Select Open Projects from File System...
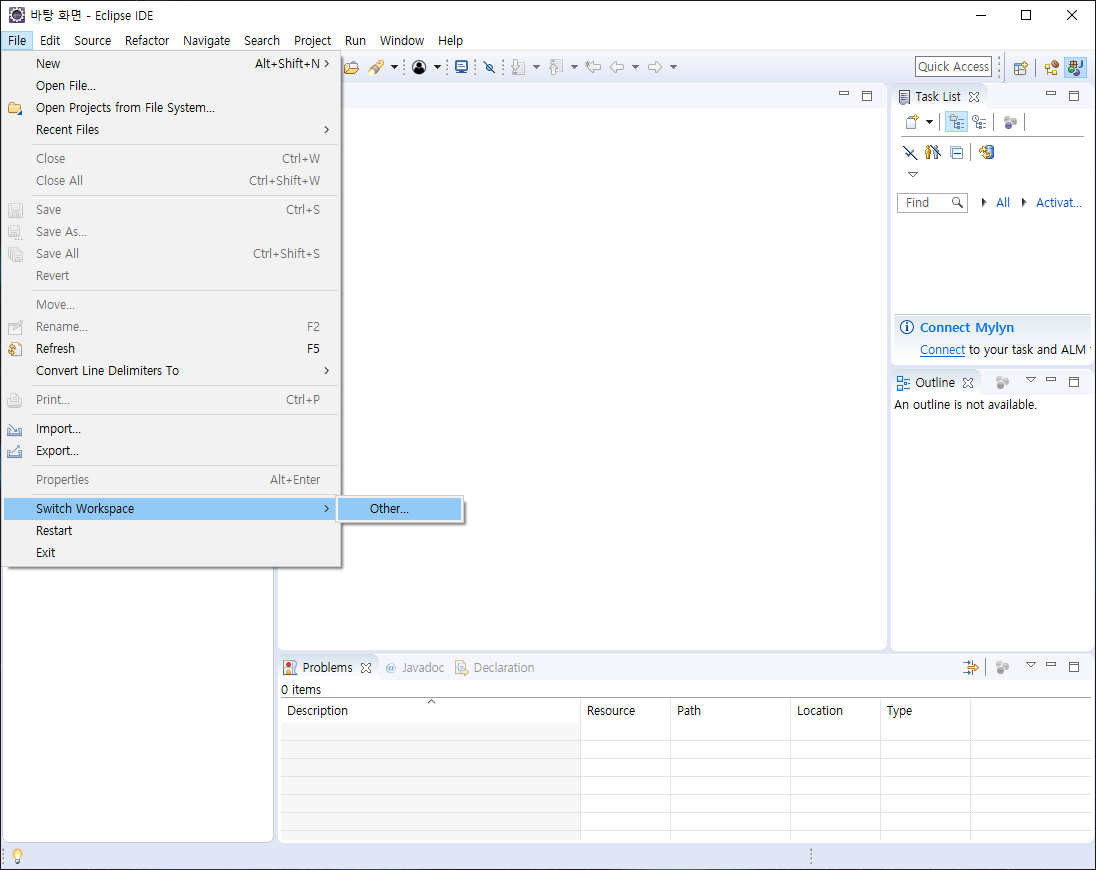Viewport: 1096px width, 870px height. (171, 108)
